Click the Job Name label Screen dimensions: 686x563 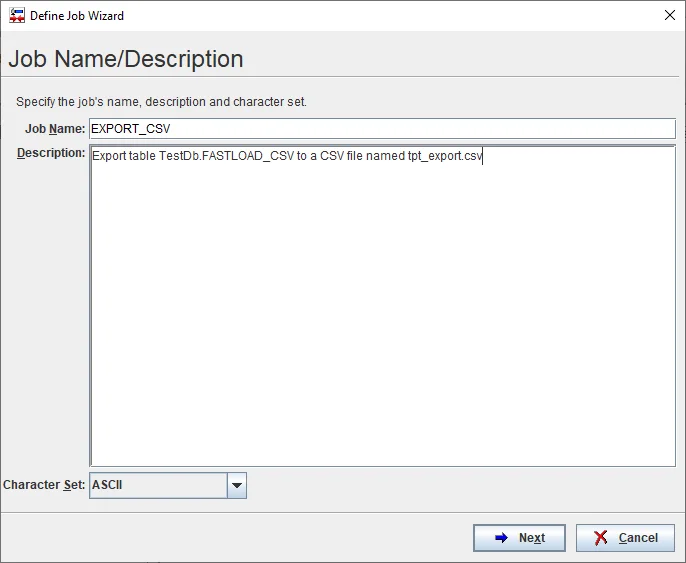tap(55, 129)
